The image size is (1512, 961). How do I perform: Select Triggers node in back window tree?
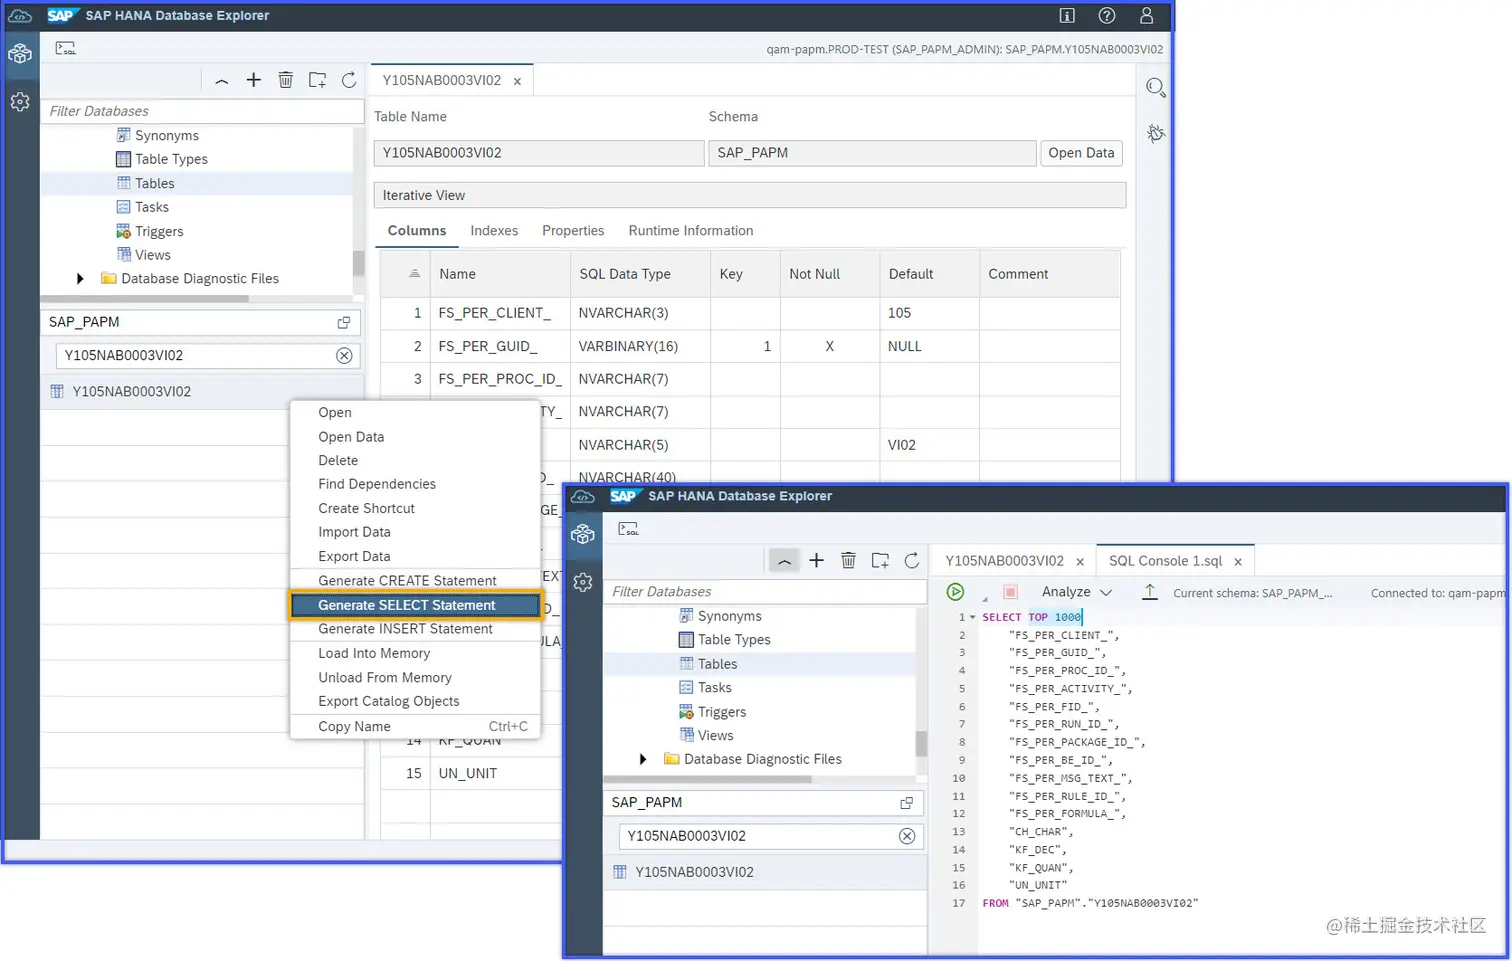(159, 231)
